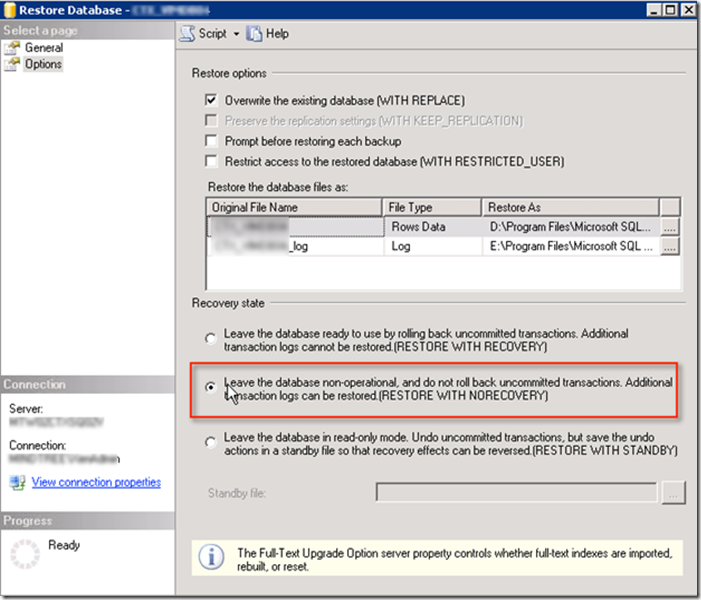Click the Restore As column header
Viewport: 701px width, 600px height.
tap(571, 207)
